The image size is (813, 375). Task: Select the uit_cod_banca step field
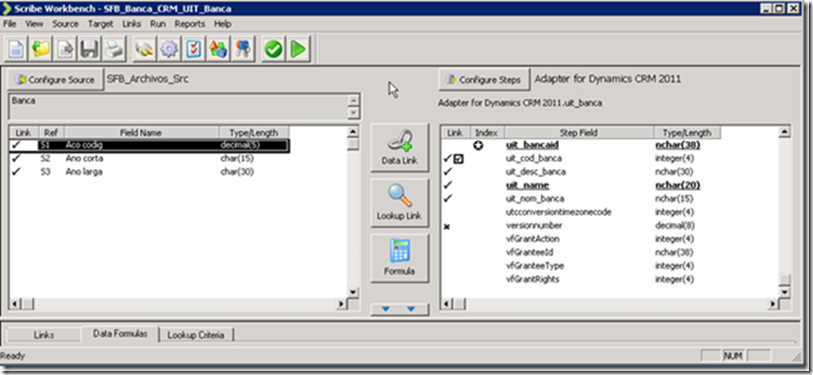[x=534, y=158]
